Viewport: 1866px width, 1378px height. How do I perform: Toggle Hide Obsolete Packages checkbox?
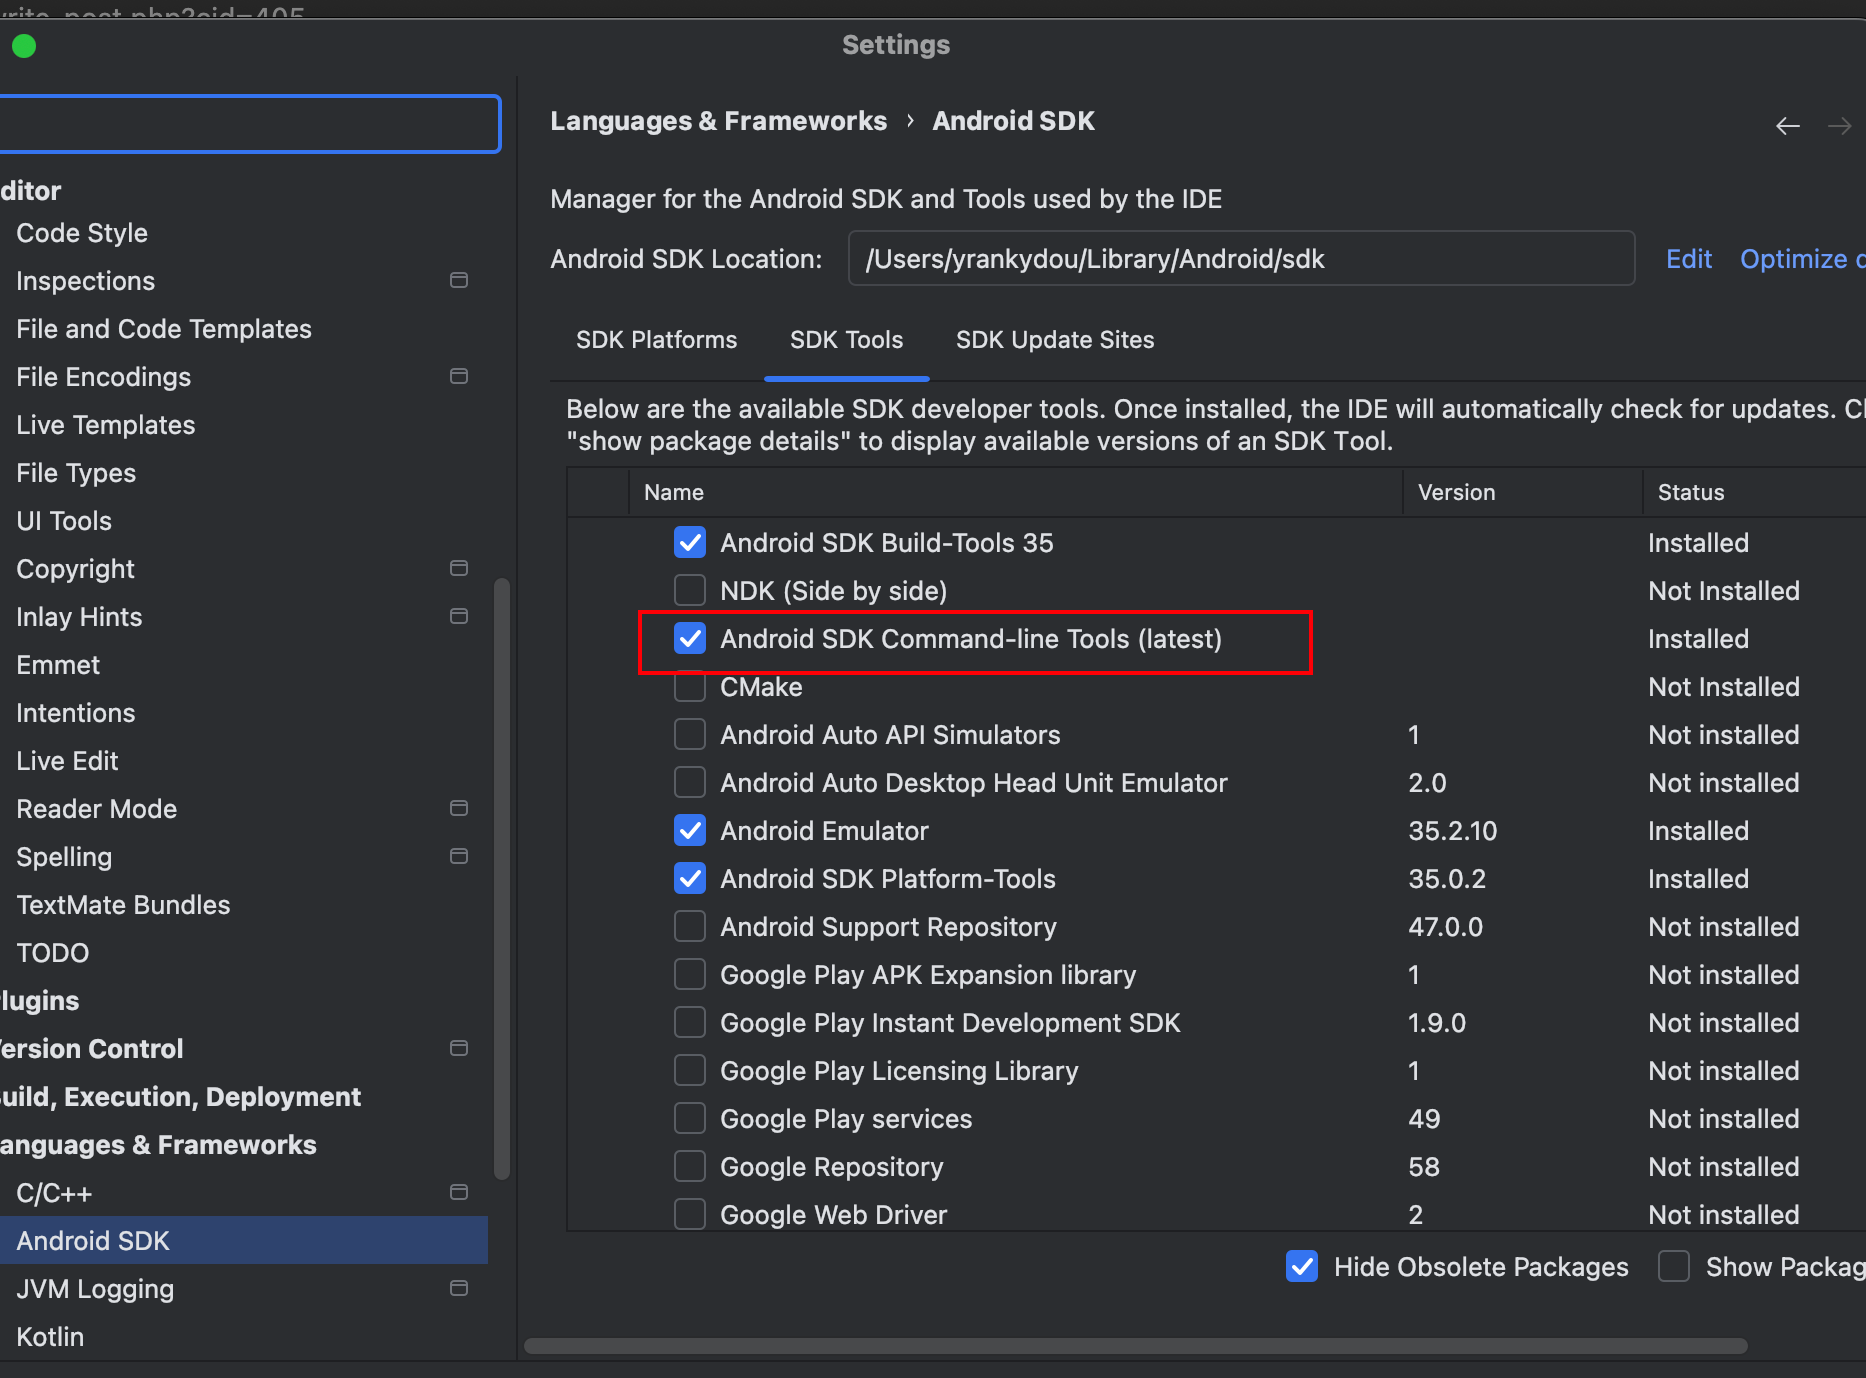pyautogui.click(x=1302, y=1266)
